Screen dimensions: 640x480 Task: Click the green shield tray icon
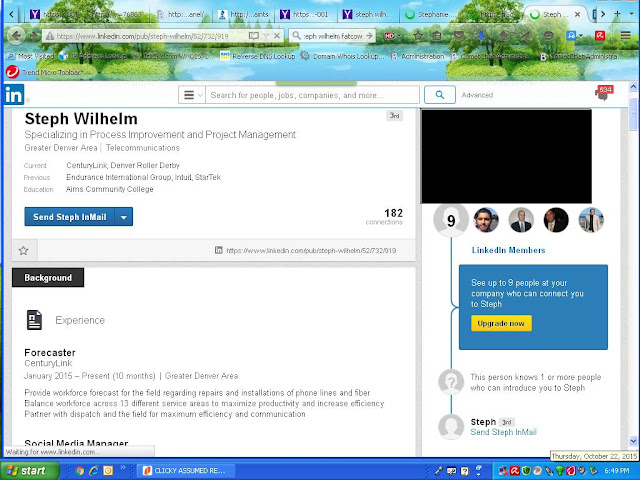526,471
